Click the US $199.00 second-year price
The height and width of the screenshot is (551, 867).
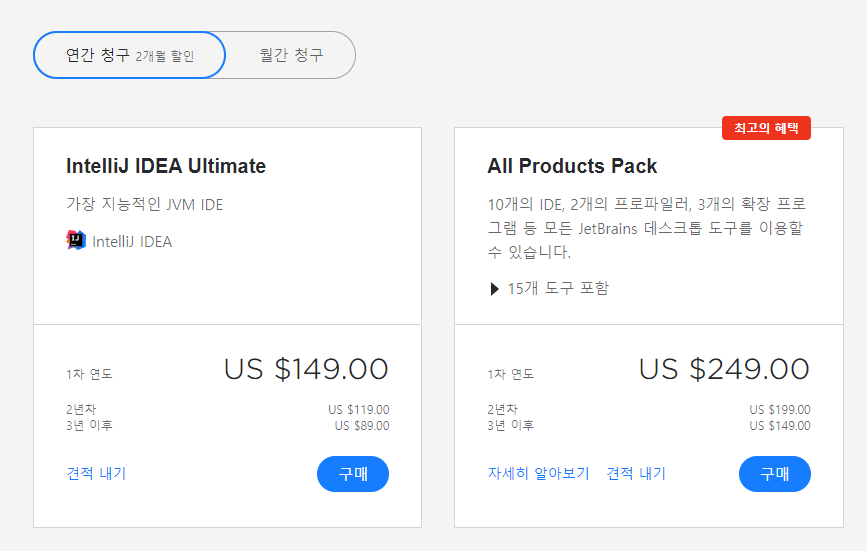click(780, 410)
